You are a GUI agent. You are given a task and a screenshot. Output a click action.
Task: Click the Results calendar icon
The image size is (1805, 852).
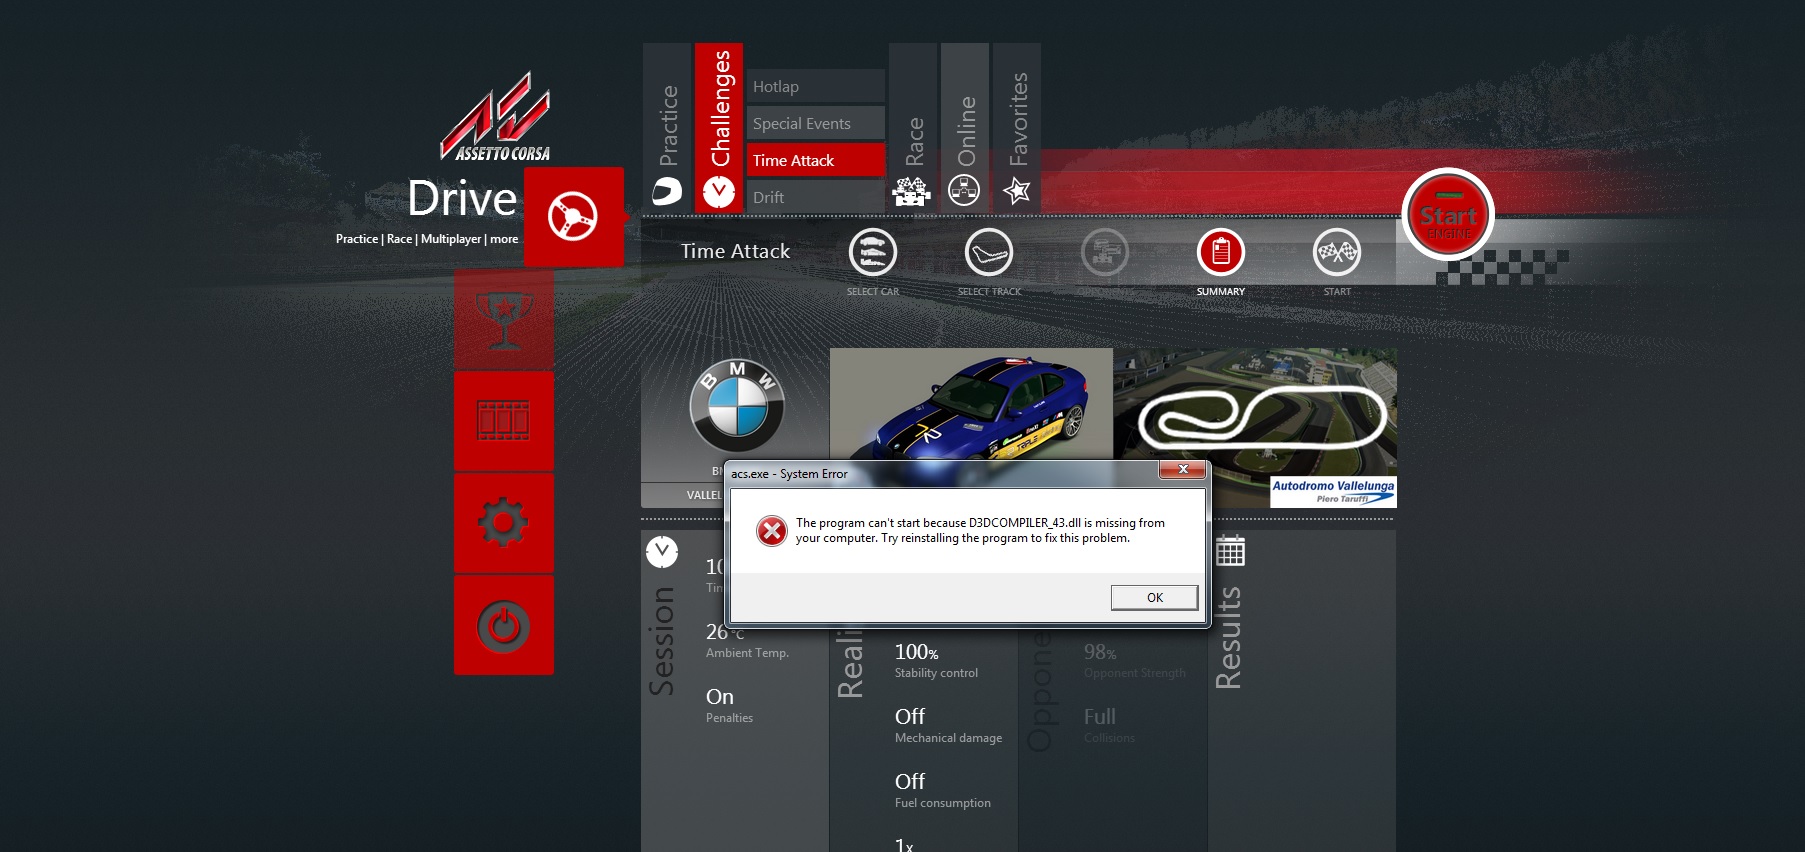point(1231,550)
